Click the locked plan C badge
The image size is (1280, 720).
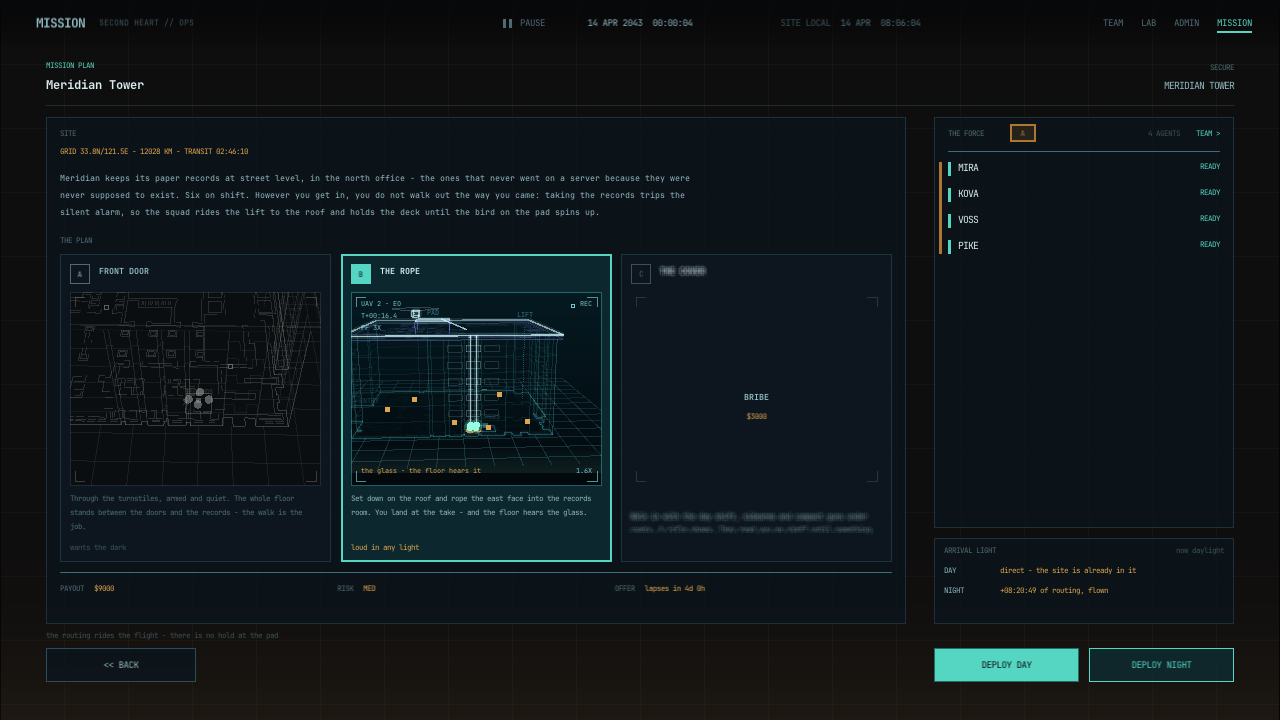[641, 274]
